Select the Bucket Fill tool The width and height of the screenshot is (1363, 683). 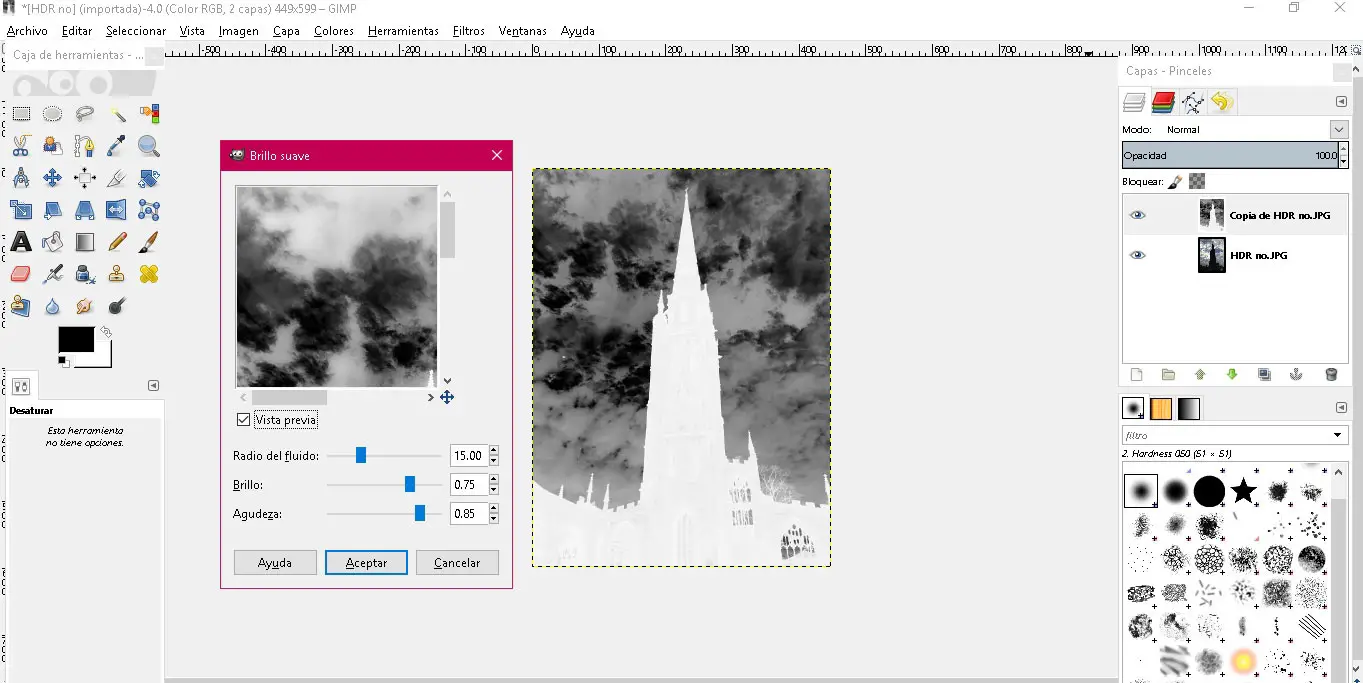pos(53,242)
